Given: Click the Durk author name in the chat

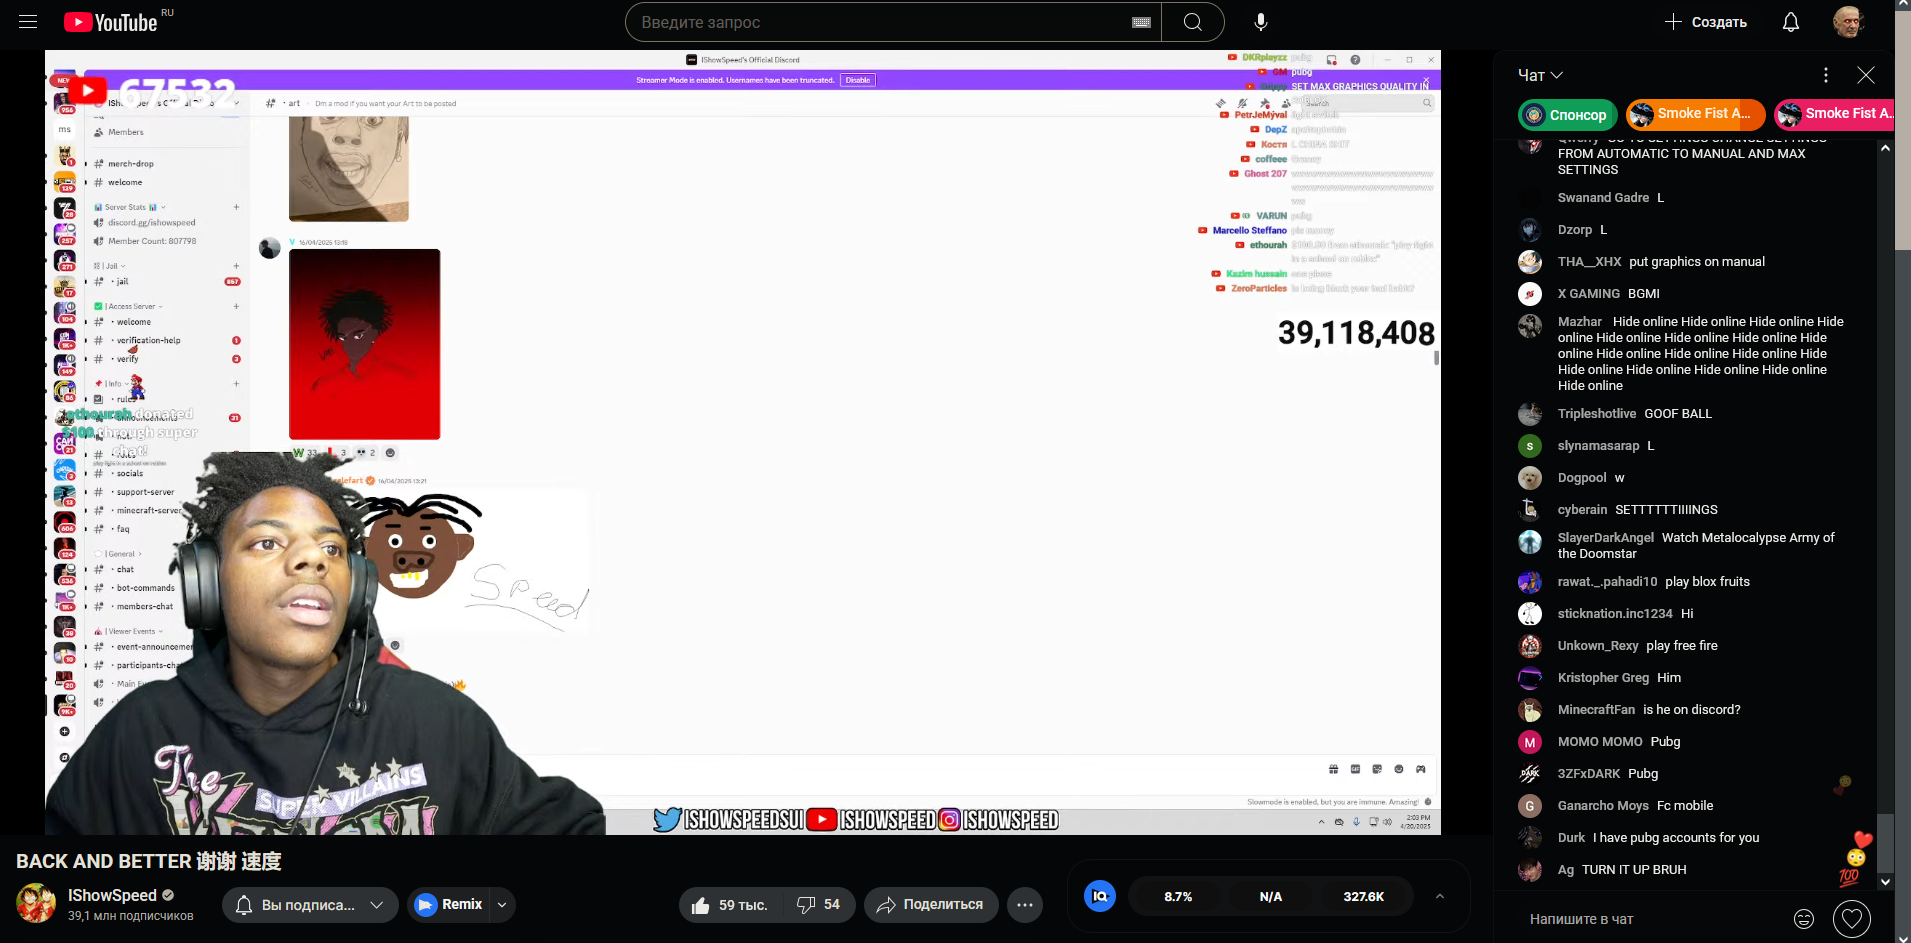Looking at the screenshot, I should (1571, 838).
